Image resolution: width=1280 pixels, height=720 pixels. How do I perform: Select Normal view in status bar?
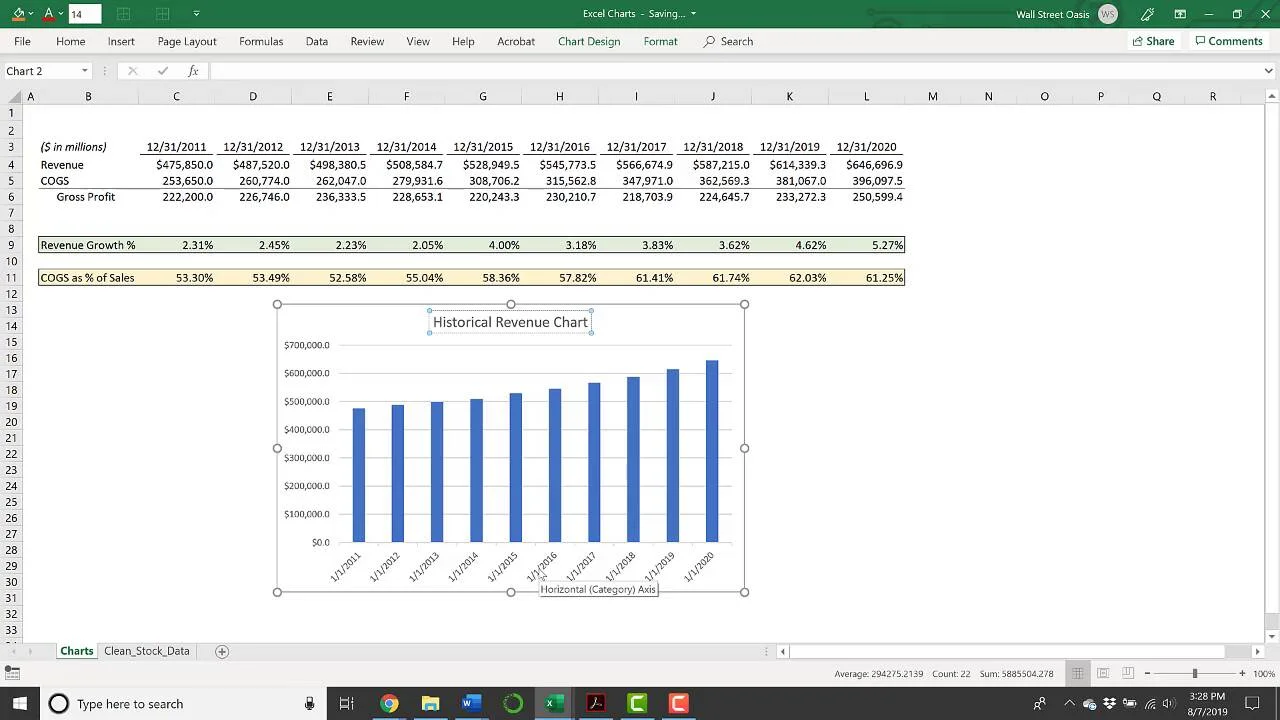coord(1077,673)
